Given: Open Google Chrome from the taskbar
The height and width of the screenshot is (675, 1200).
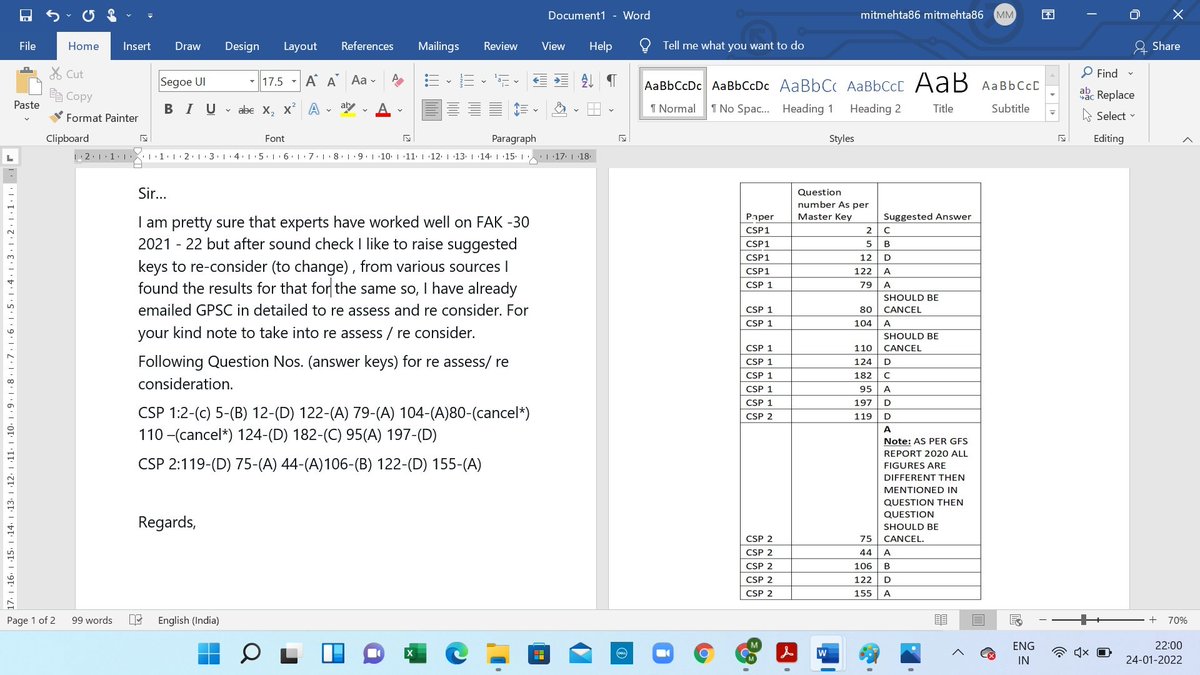Looking at the screenshot, I should click(705, 652).
